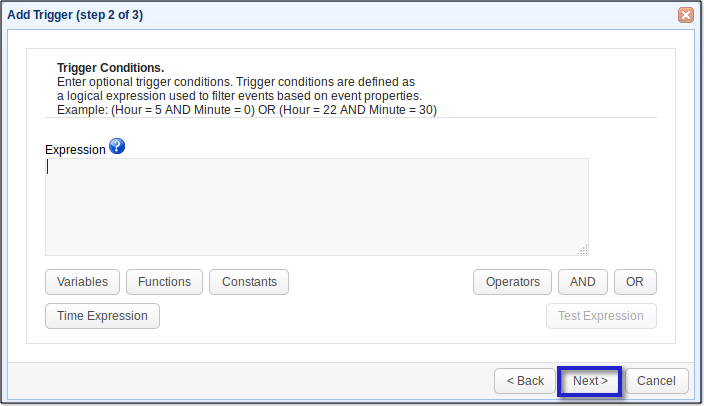The image size is (704, 406).
Task: Focus the Expression text area
Action: [x=316, y=206]
